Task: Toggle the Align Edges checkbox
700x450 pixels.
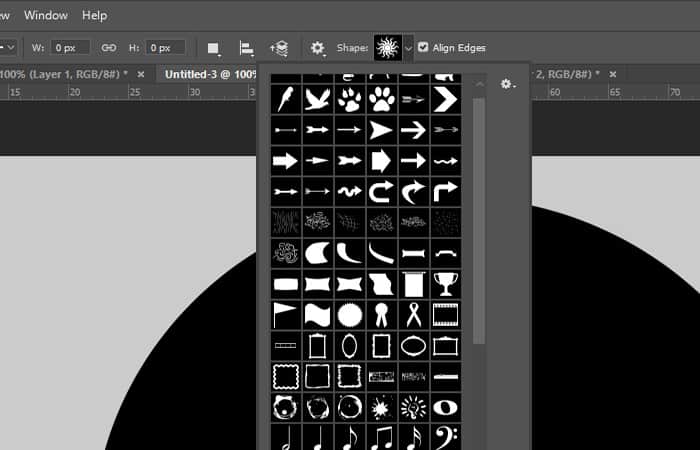Action: tap(423, 47)
